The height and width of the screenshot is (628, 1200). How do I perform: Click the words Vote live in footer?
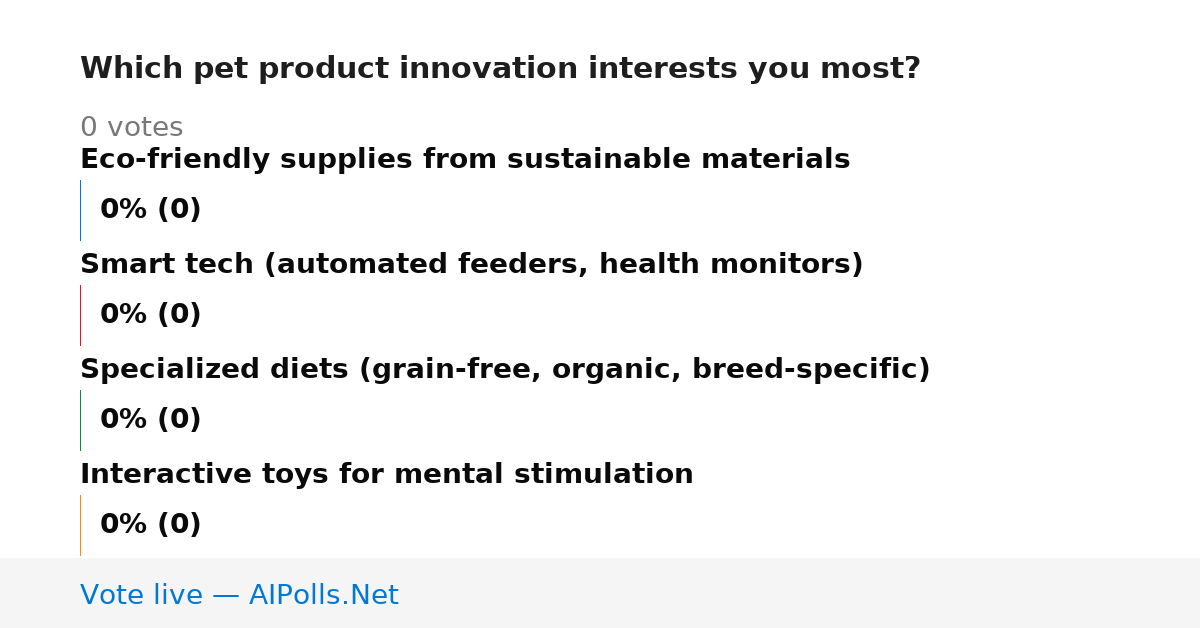[141, 595]
